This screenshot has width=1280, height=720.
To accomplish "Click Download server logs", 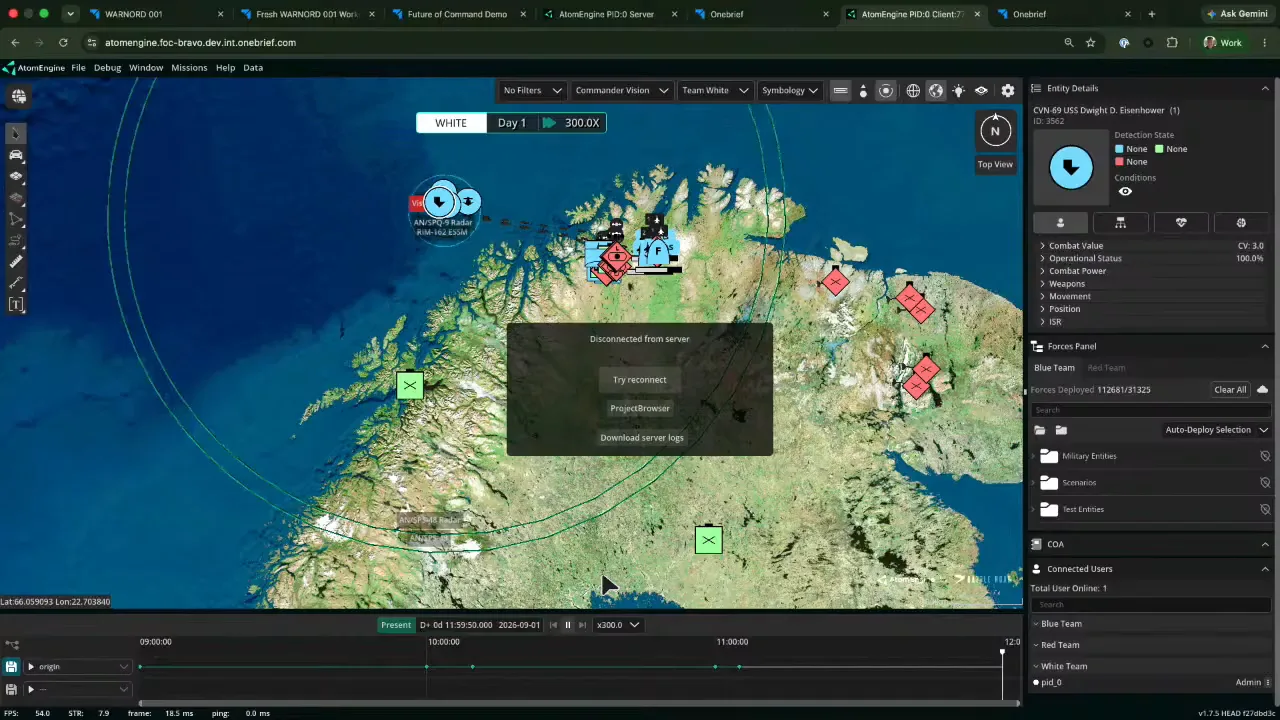I will tap(642, 438).
